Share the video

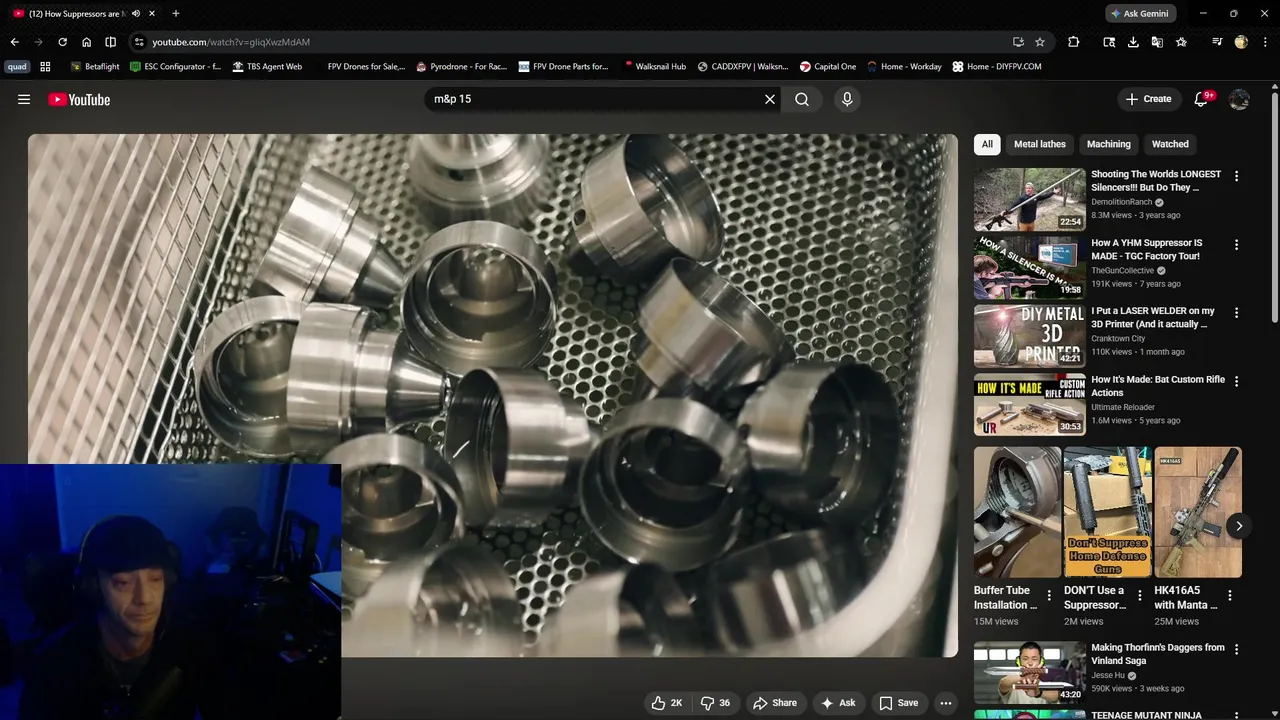[x=775, y=703]
